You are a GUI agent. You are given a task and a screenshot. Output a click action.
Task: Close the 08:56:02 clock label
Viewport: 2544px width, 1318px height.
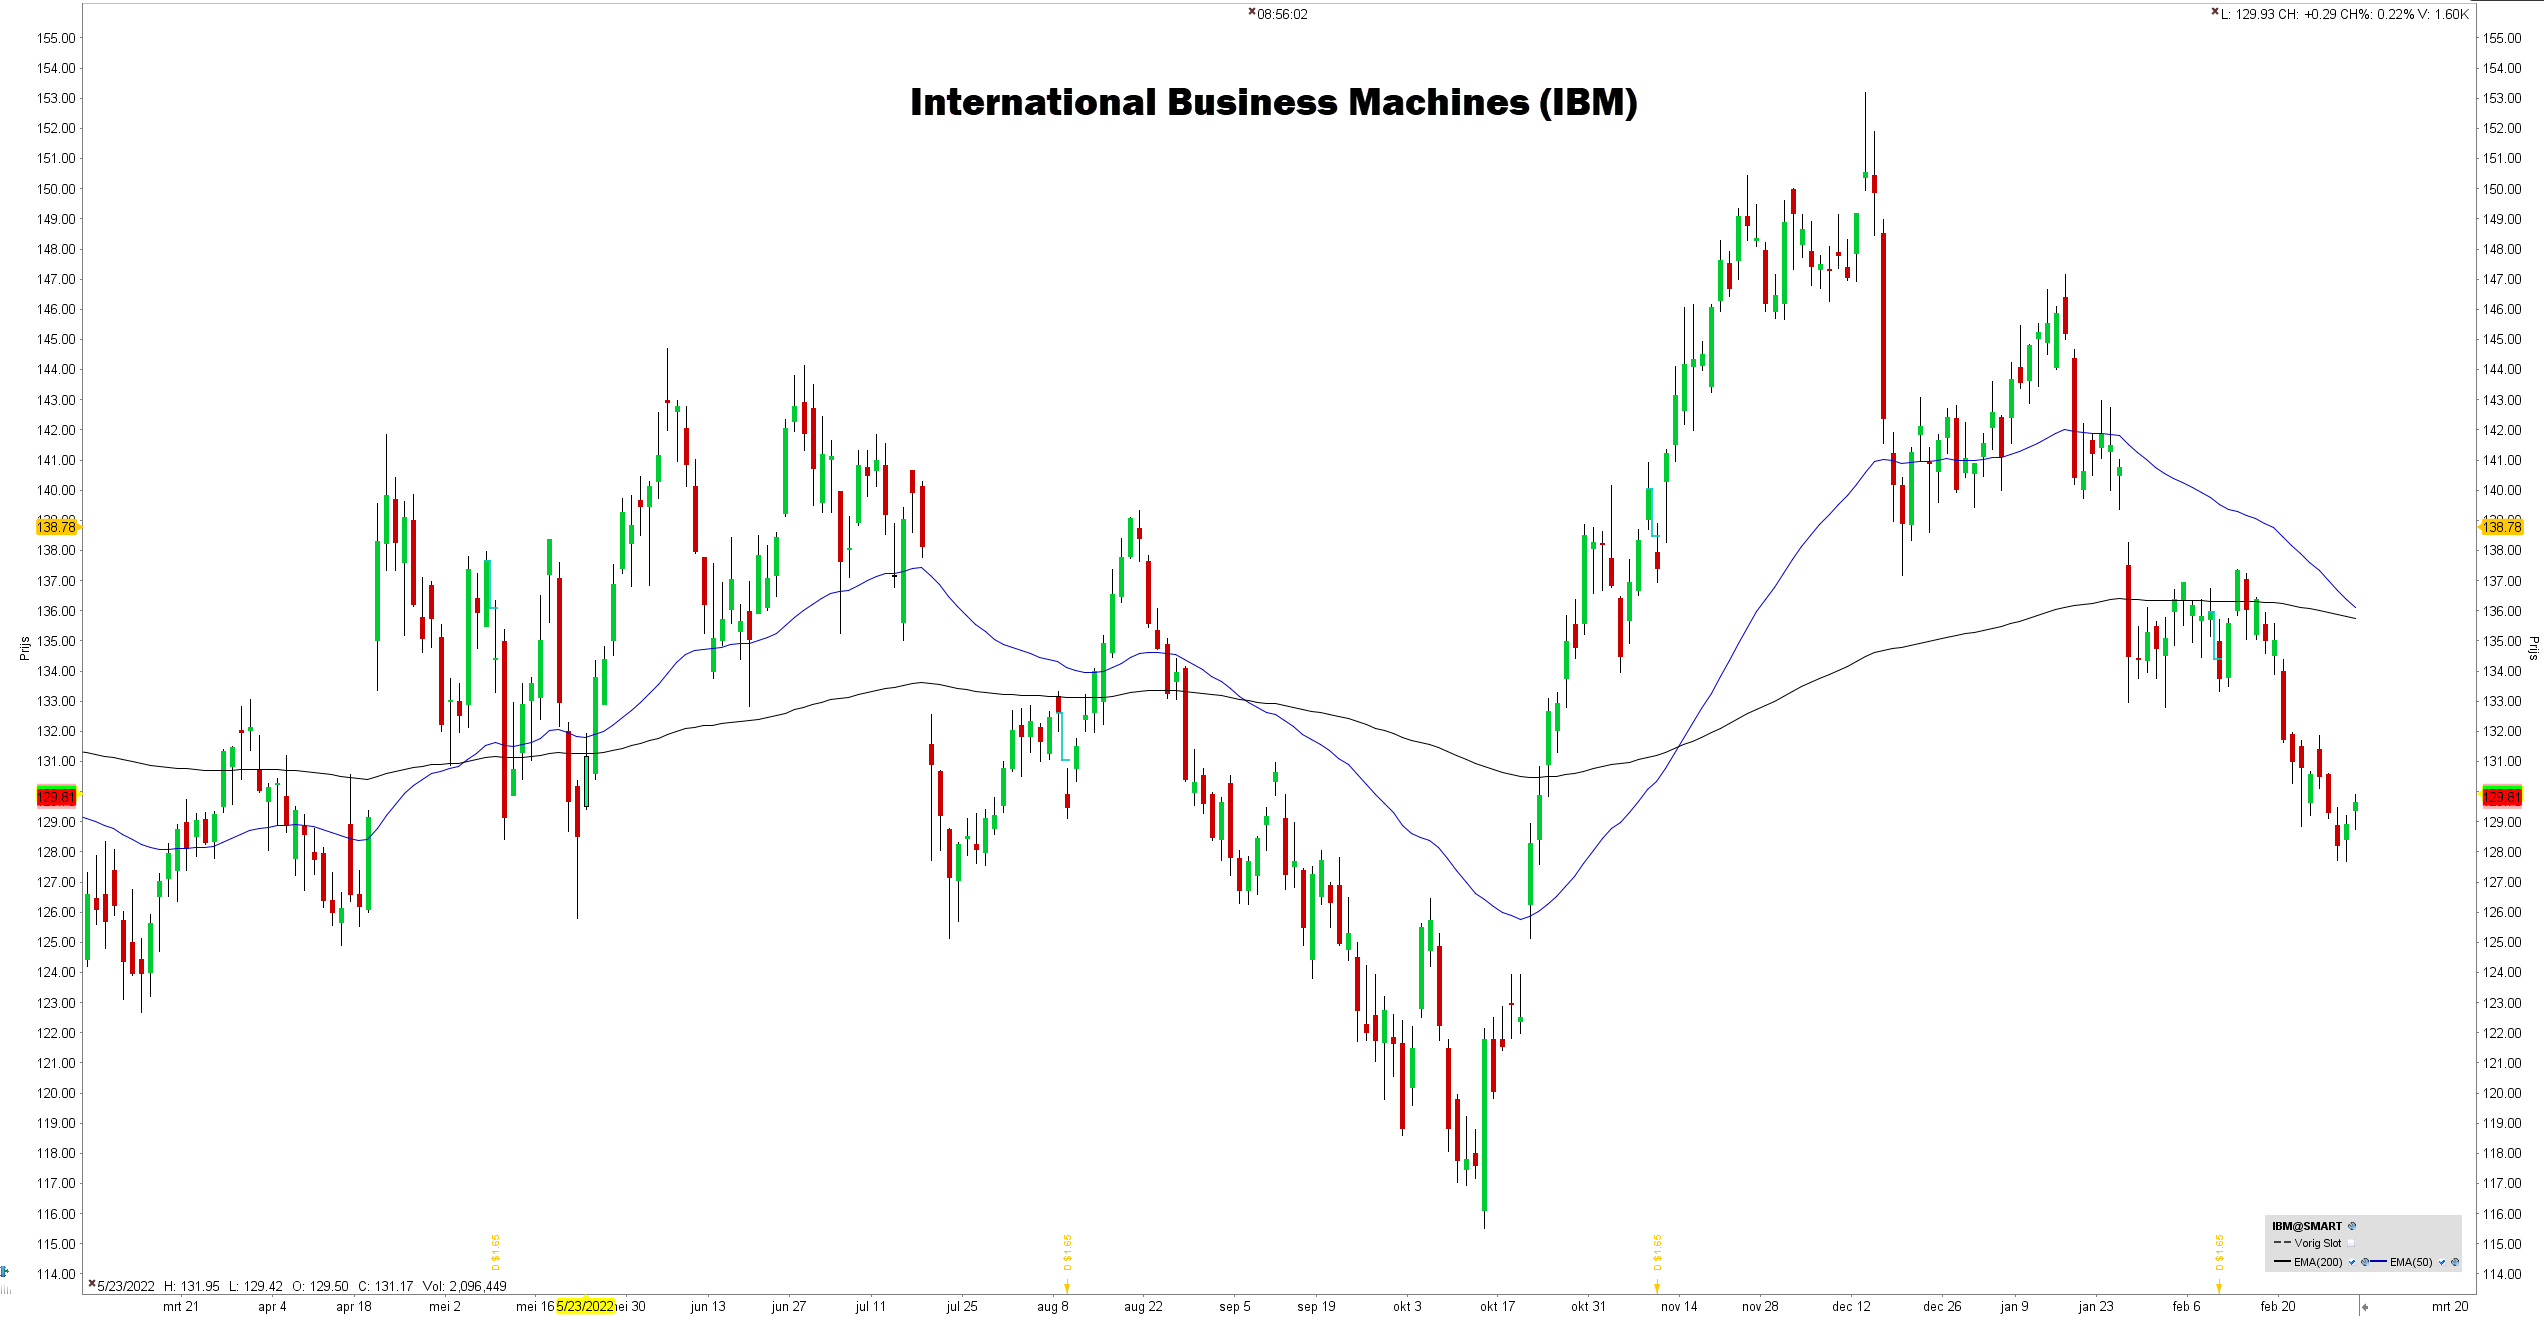pos(1251,12)
